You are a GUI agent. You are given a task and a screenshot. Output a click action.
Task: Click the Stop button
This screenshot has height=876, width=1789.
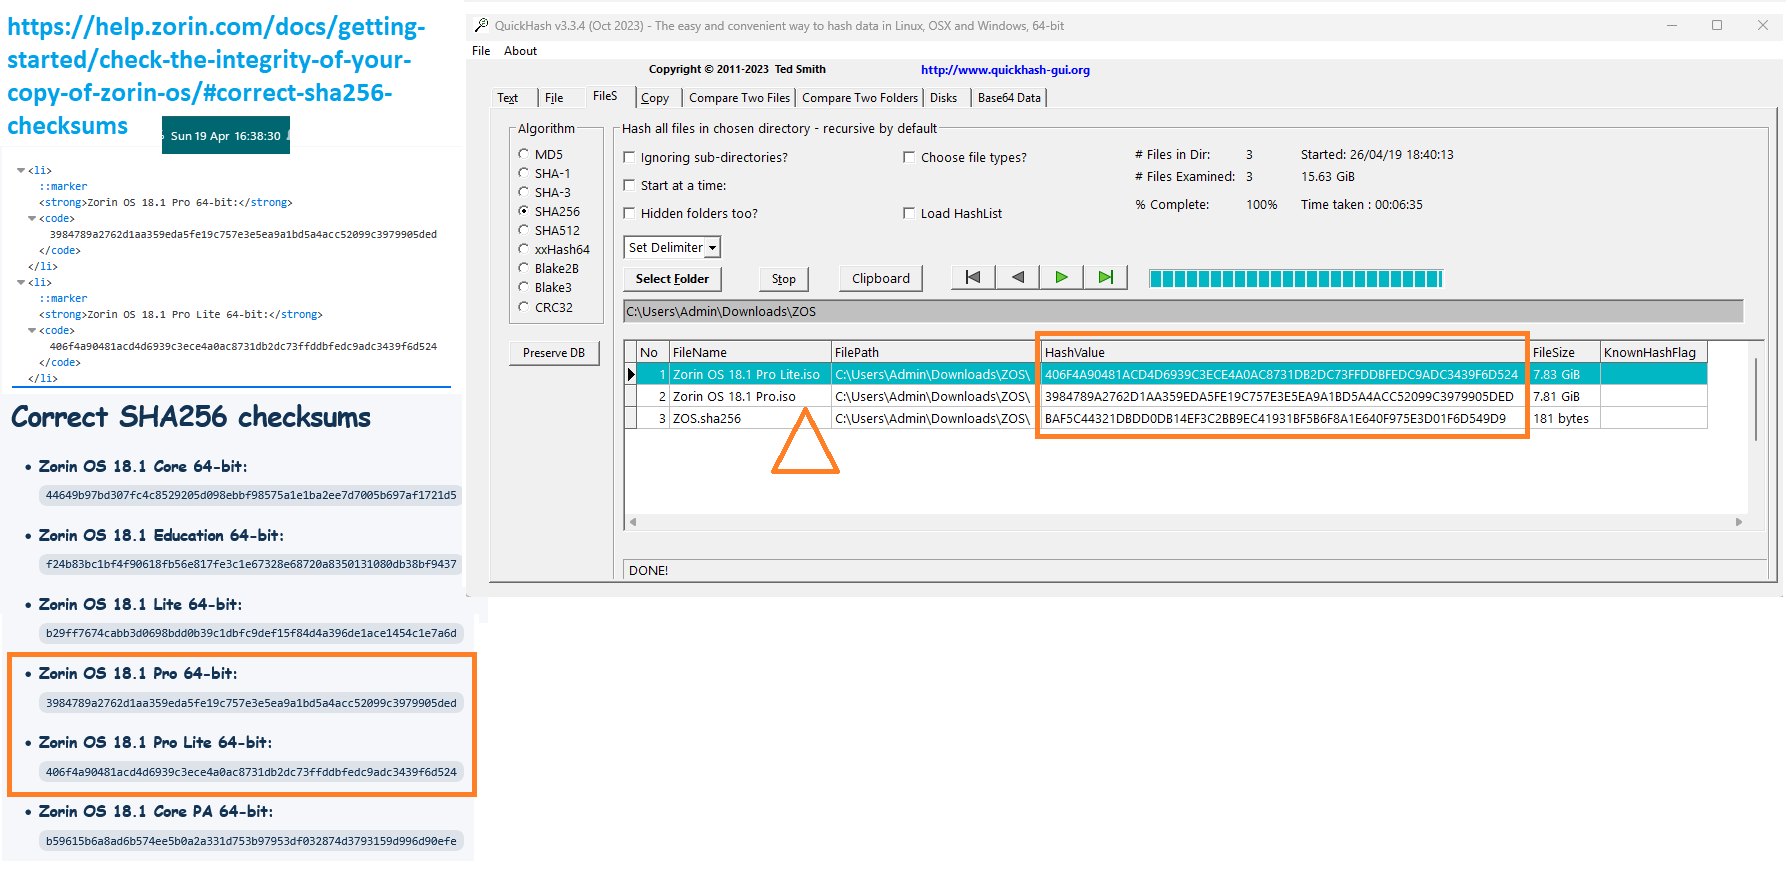784,279
